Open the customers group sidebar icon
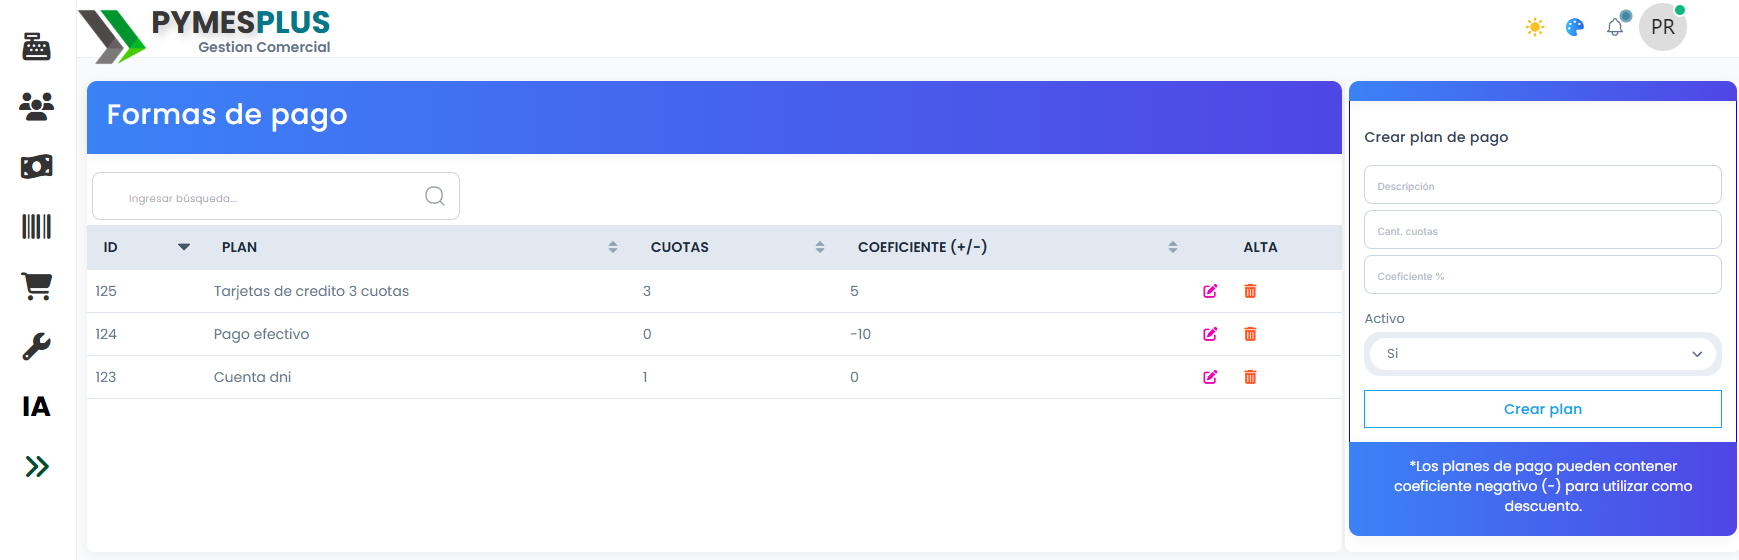 click(x=37, y=106)
